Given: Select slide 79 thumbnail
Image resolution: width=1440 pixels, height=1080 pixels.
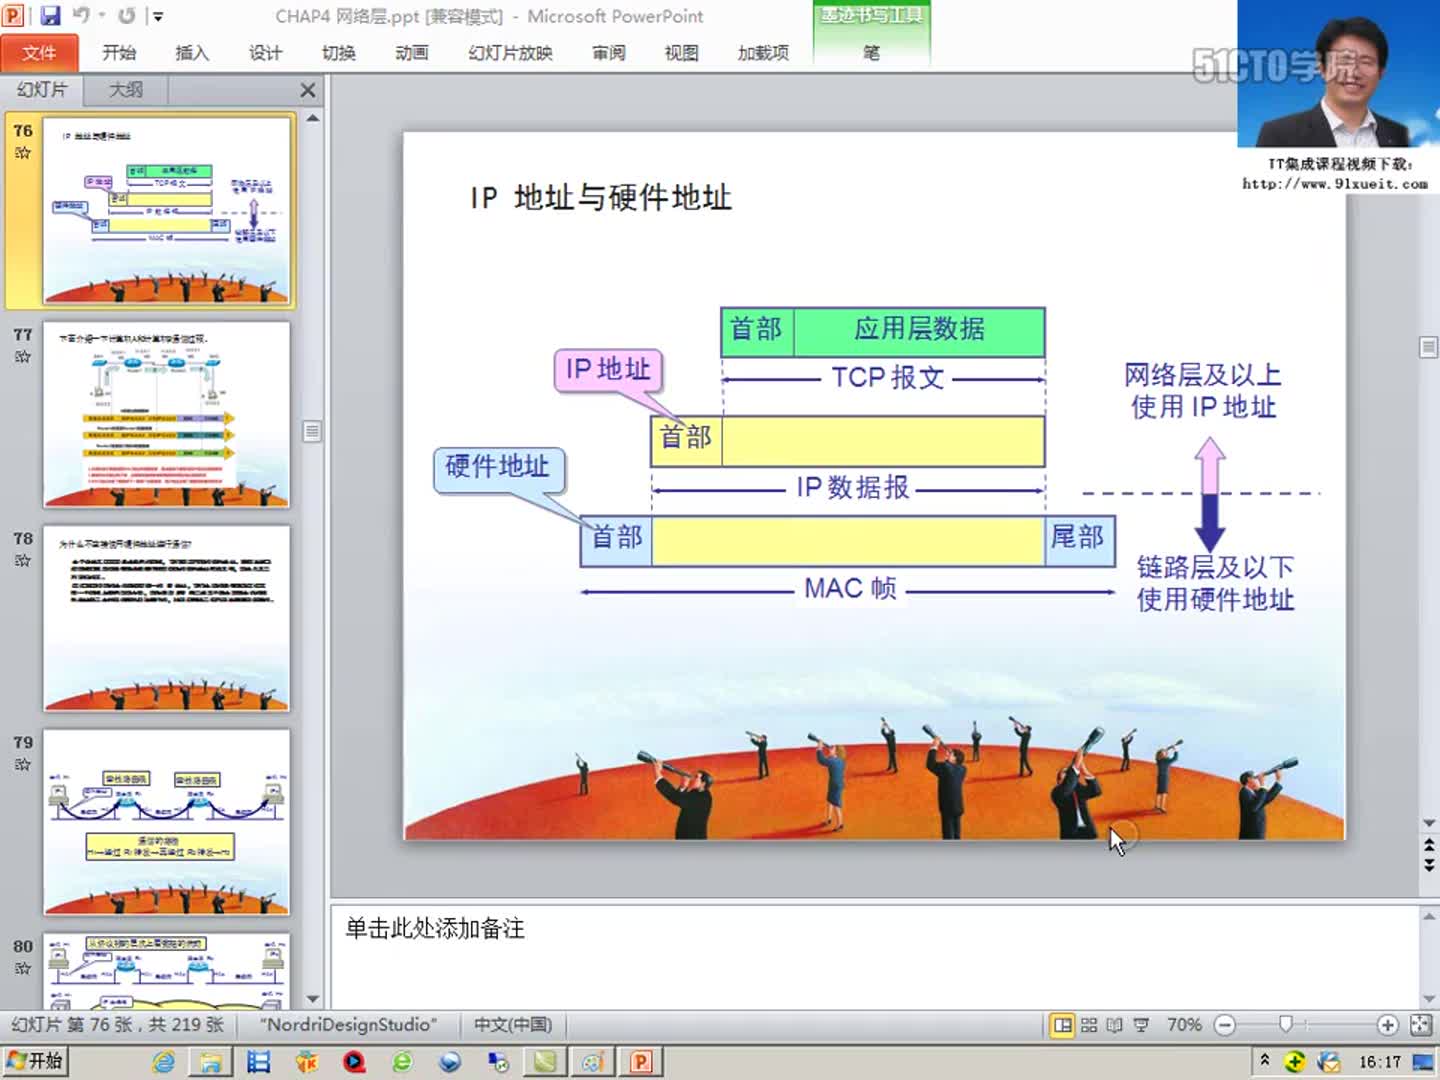Looking at the screenshot, I should (167, 822).
